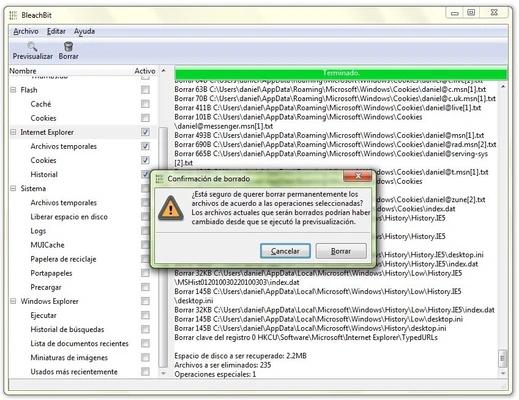This screenshot has width=519, height=400.
Task: Select the Precargar item
Action: 46,287
